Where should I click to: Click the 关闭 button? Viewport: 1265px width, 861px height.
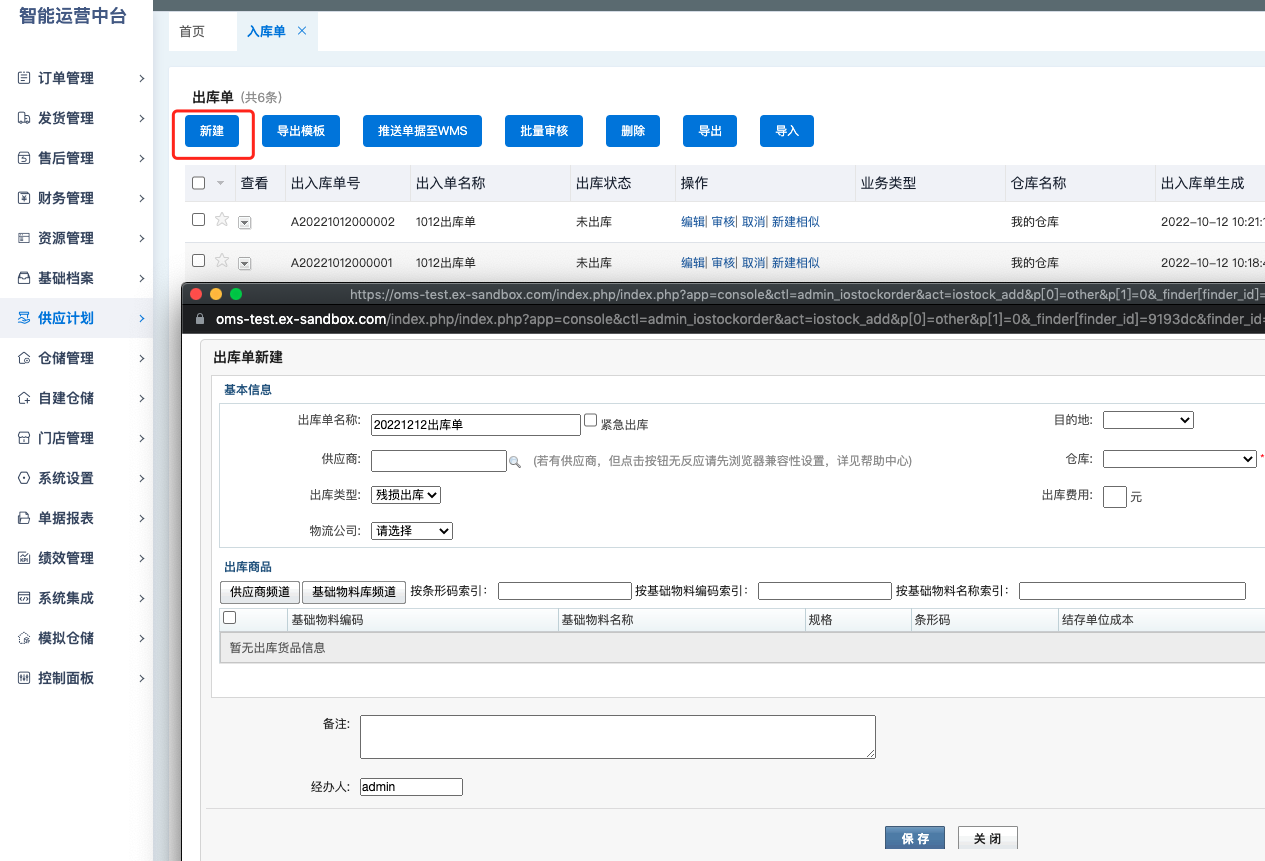tap(987, 838)
